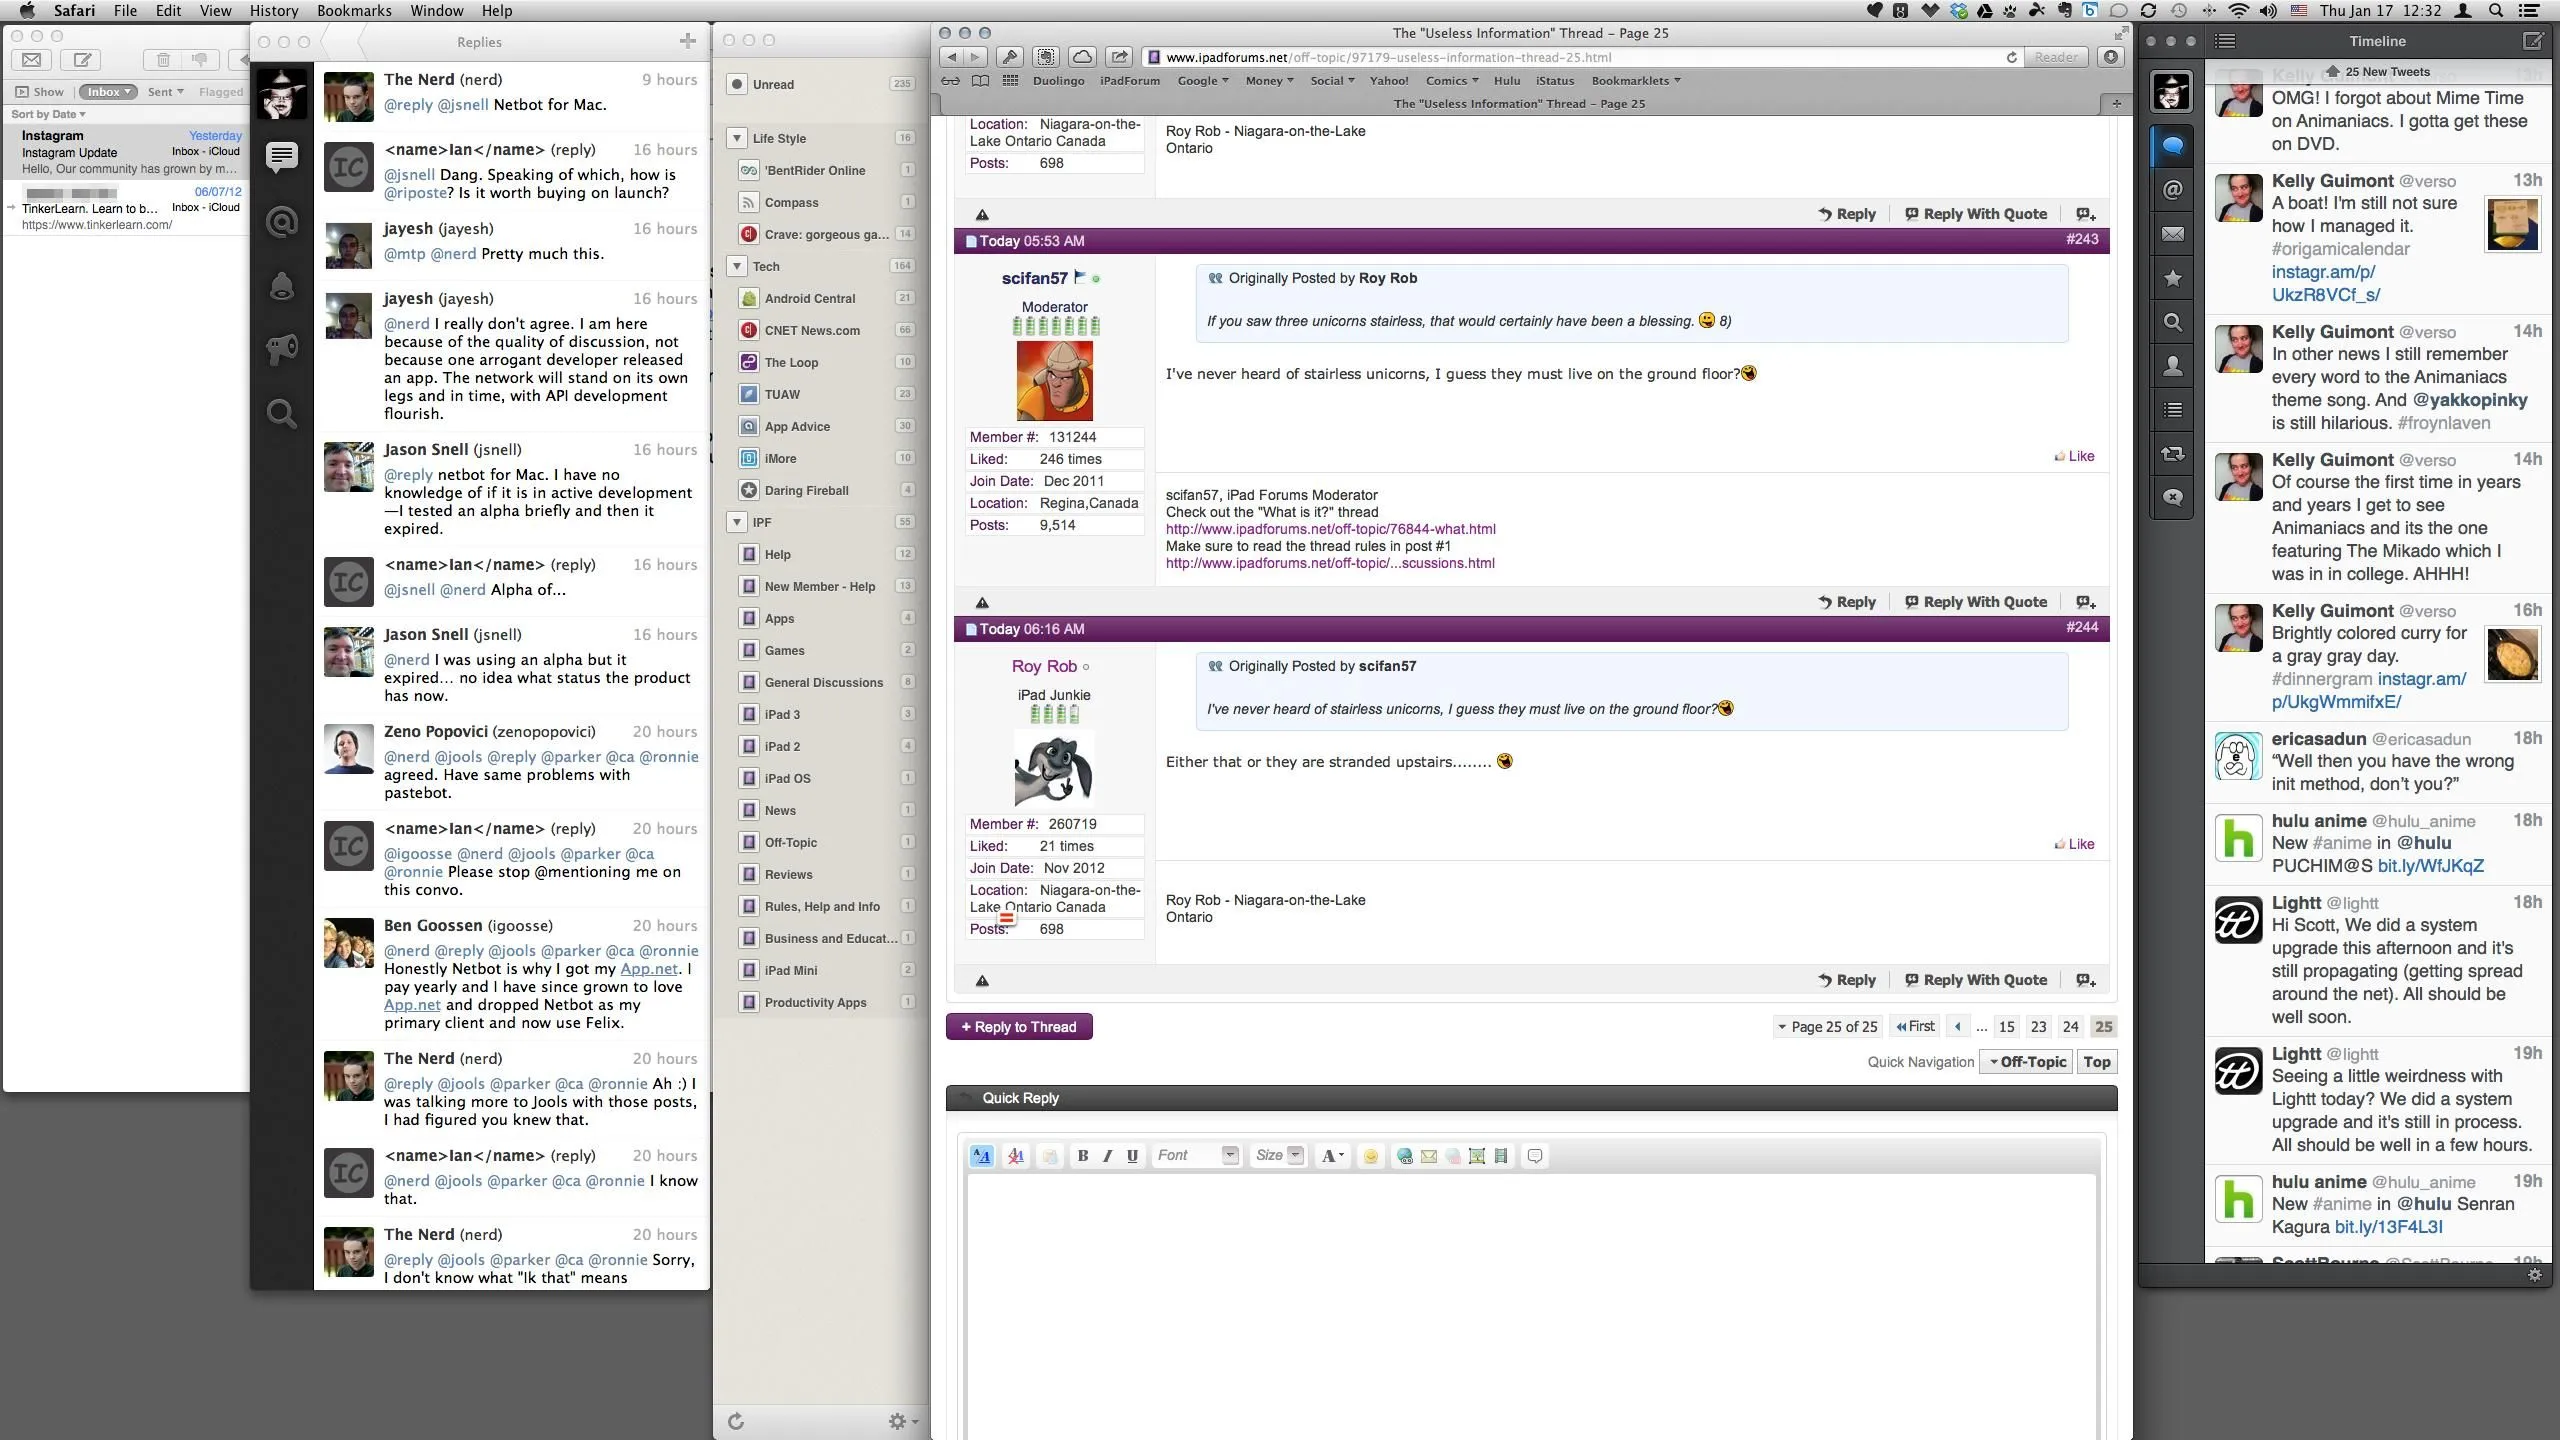The image size is (2560, 1440).
Task: Open the "What is it?" thread link
Action: (x=1330, y=529)
